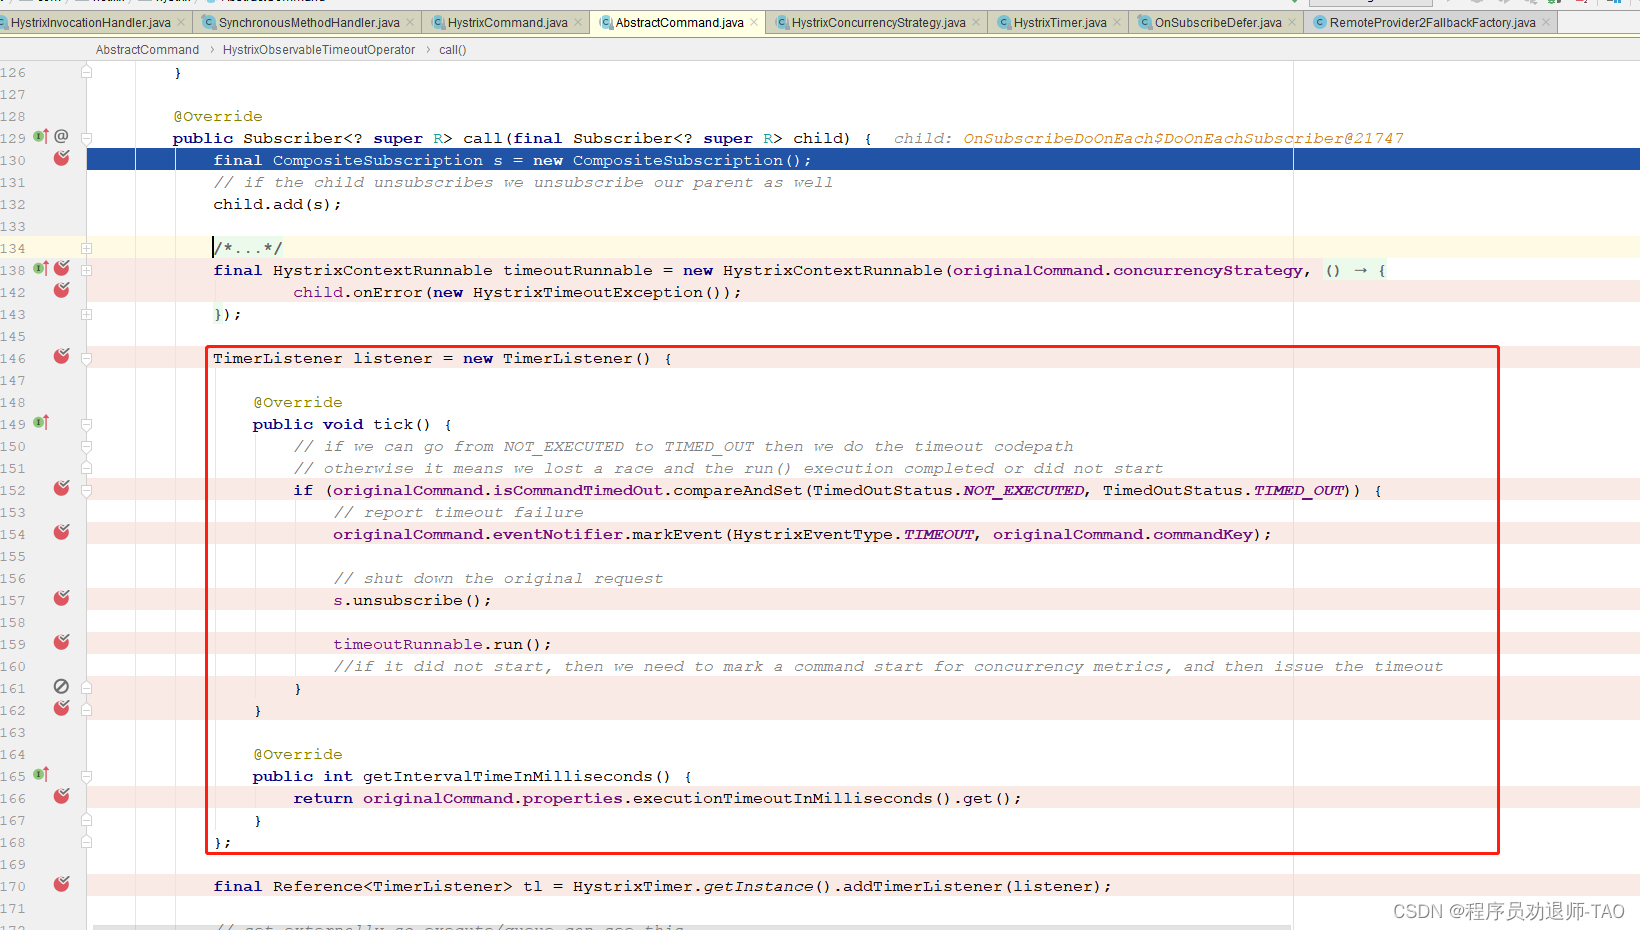Viewport: 1640px width, 930px height.
Task: Close the OnSubscribeDefer.java tab
Action: click(1292, 22)
